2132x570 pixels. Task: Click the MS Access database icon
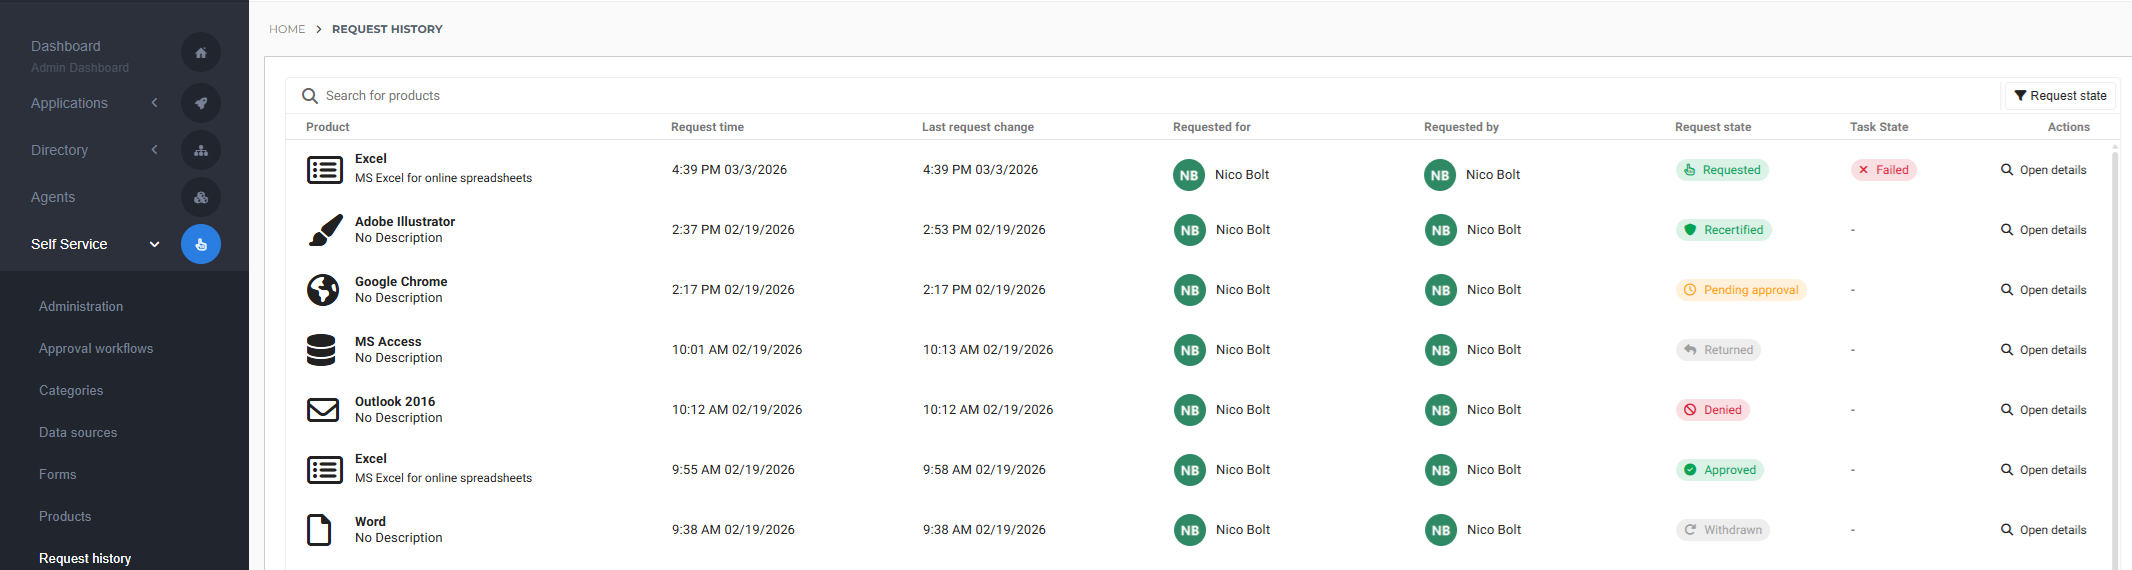(322, 350)
